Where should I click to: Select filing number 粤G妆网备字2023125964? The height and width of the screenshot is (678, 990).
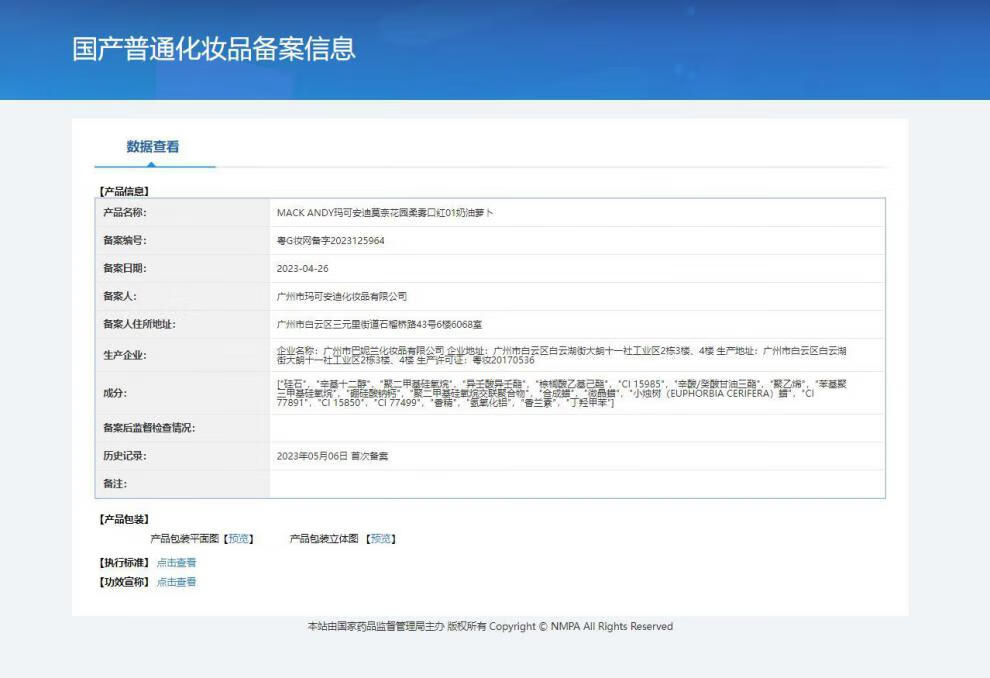click(x=330, y=241)
